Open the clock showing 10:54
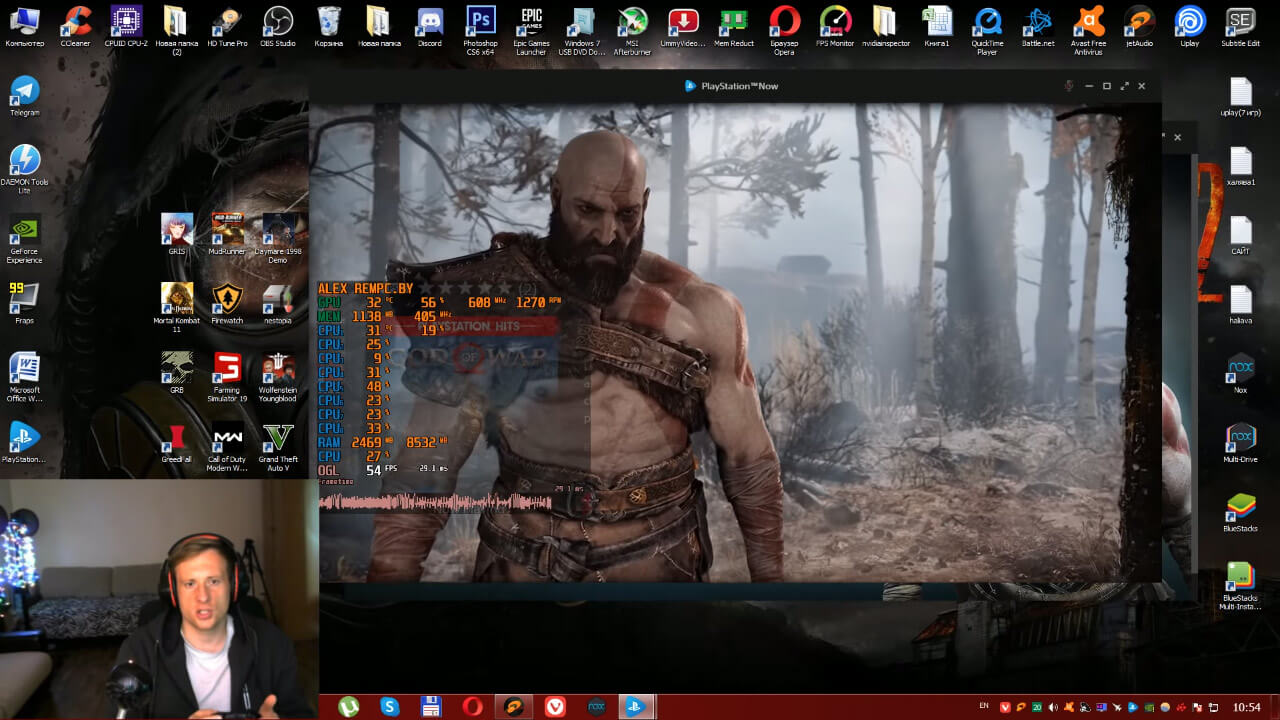 1246,707
